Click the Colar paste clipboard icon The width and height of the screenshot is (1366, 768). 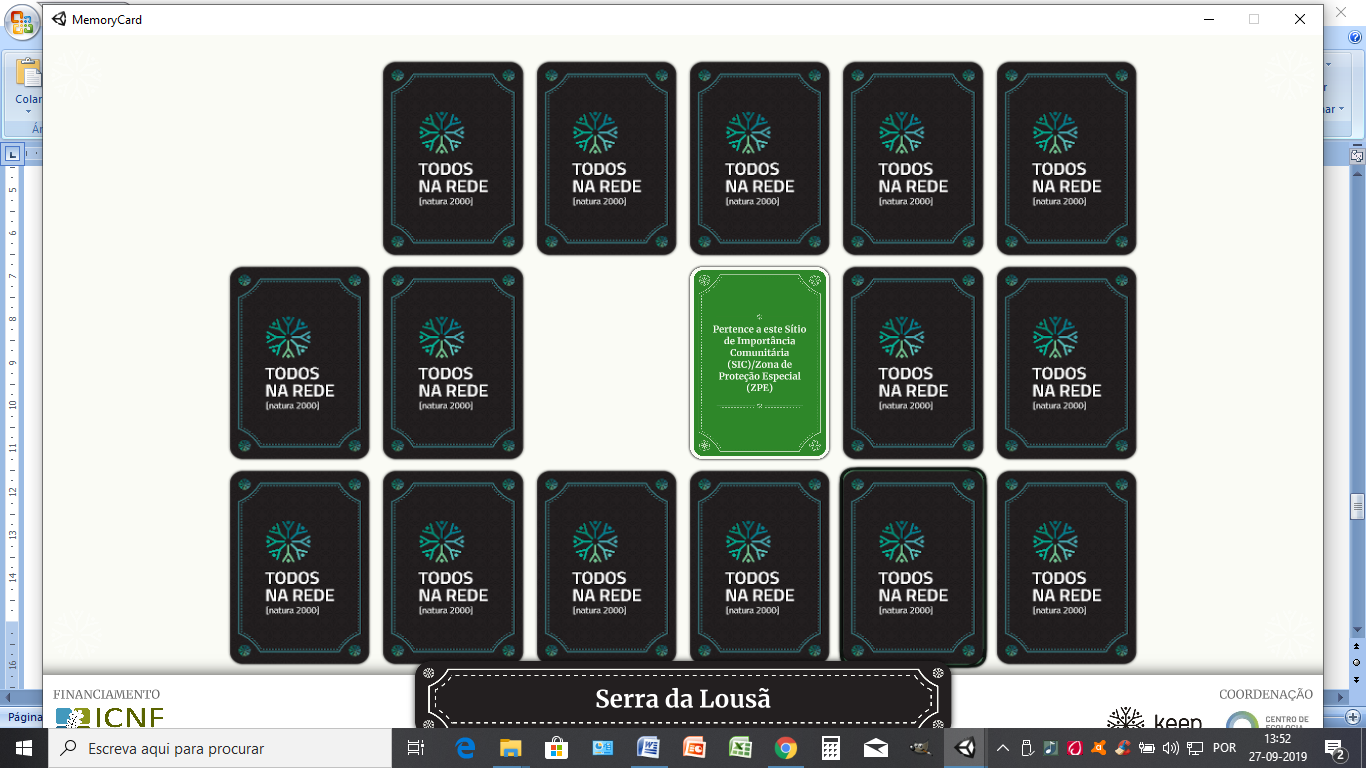(28, 75)
